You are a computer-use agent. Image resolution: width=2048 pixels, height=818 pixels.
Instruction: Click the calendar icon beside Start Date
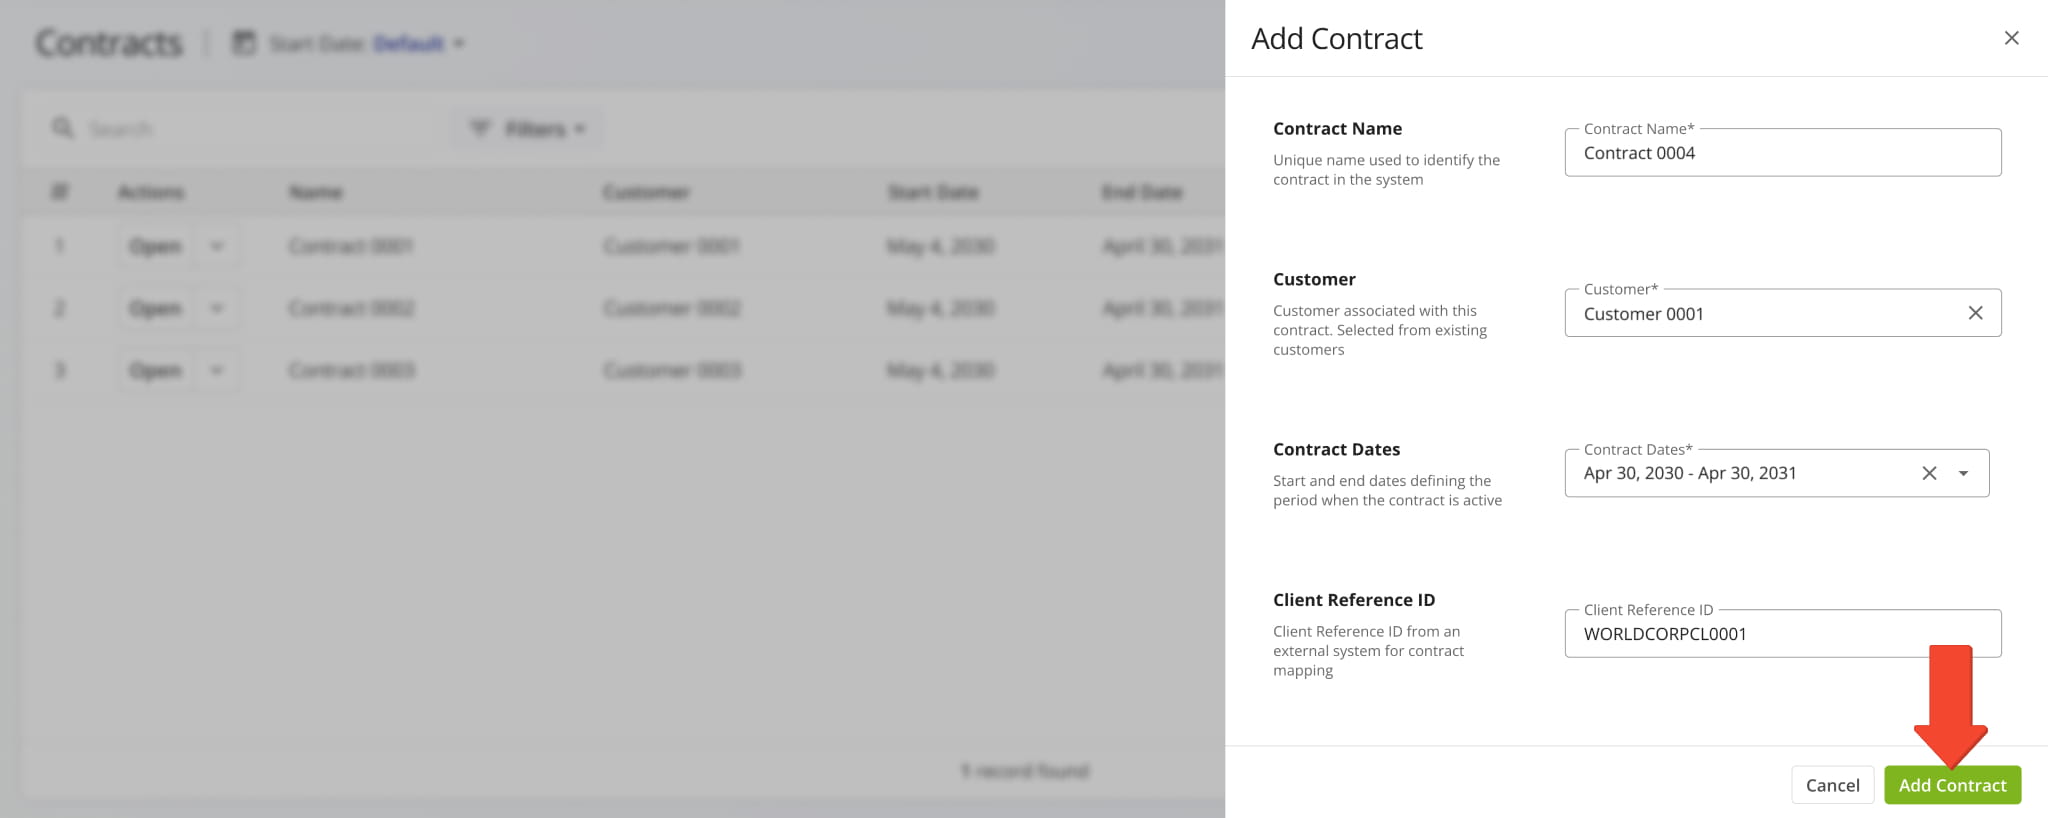point(244,43)
